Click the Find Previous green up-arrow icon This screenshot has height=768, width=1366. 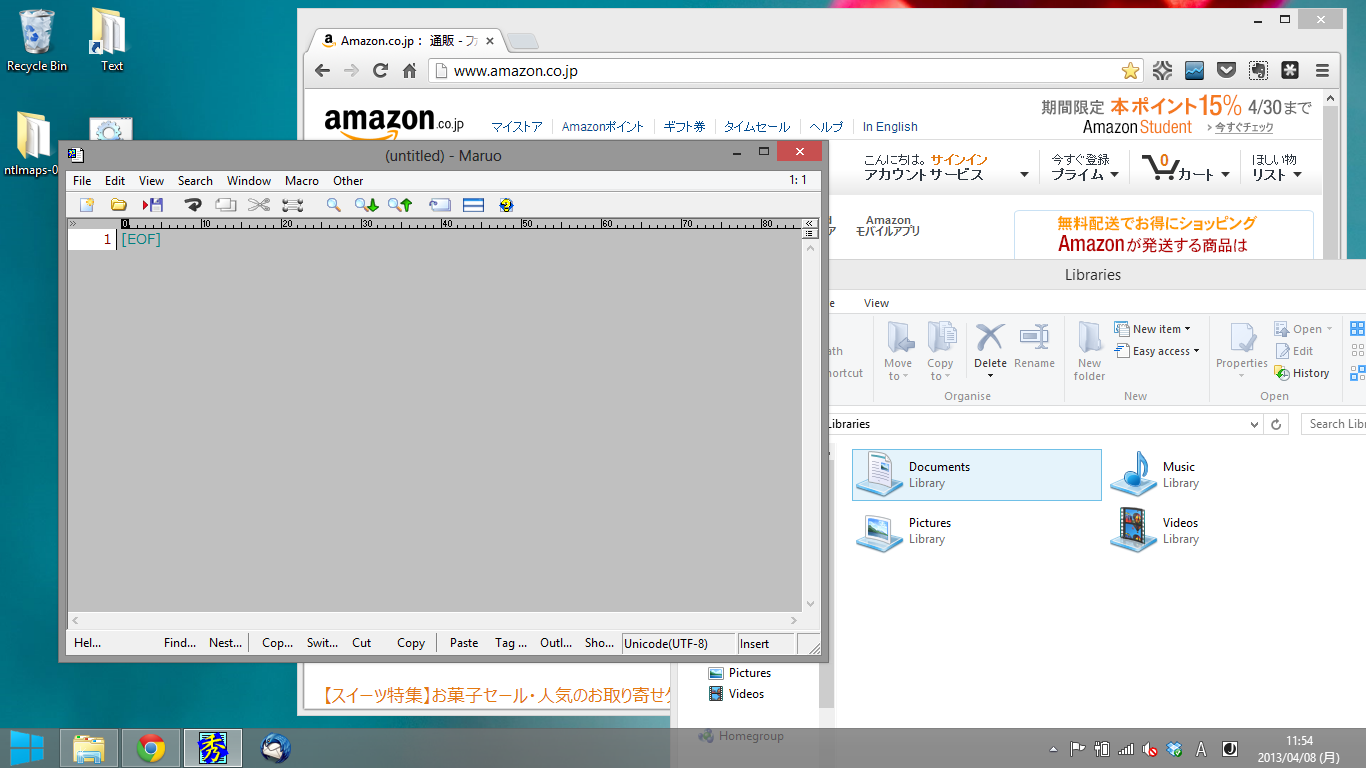pyautogui.click(x=400, y=205)
